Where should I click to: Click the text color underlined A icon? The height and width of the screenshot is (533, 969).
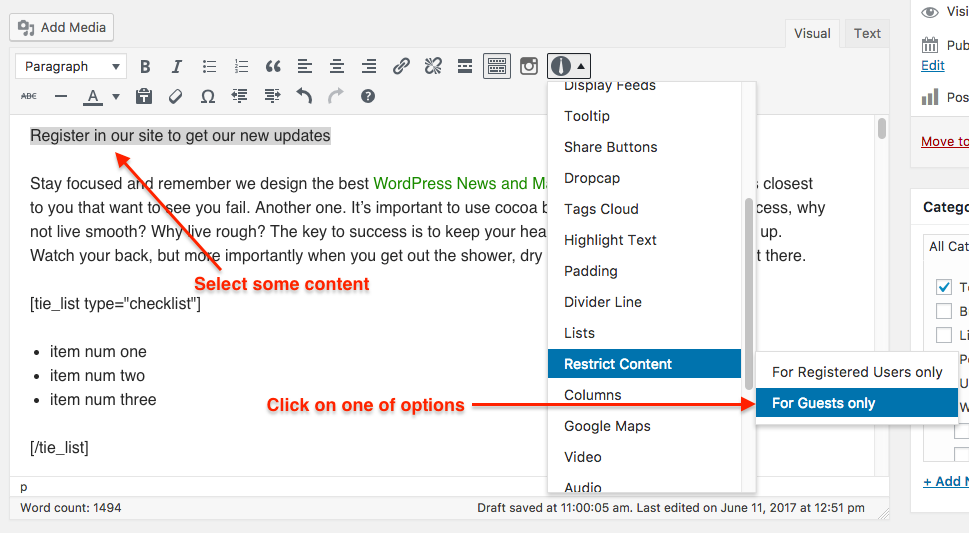[93, 96]
